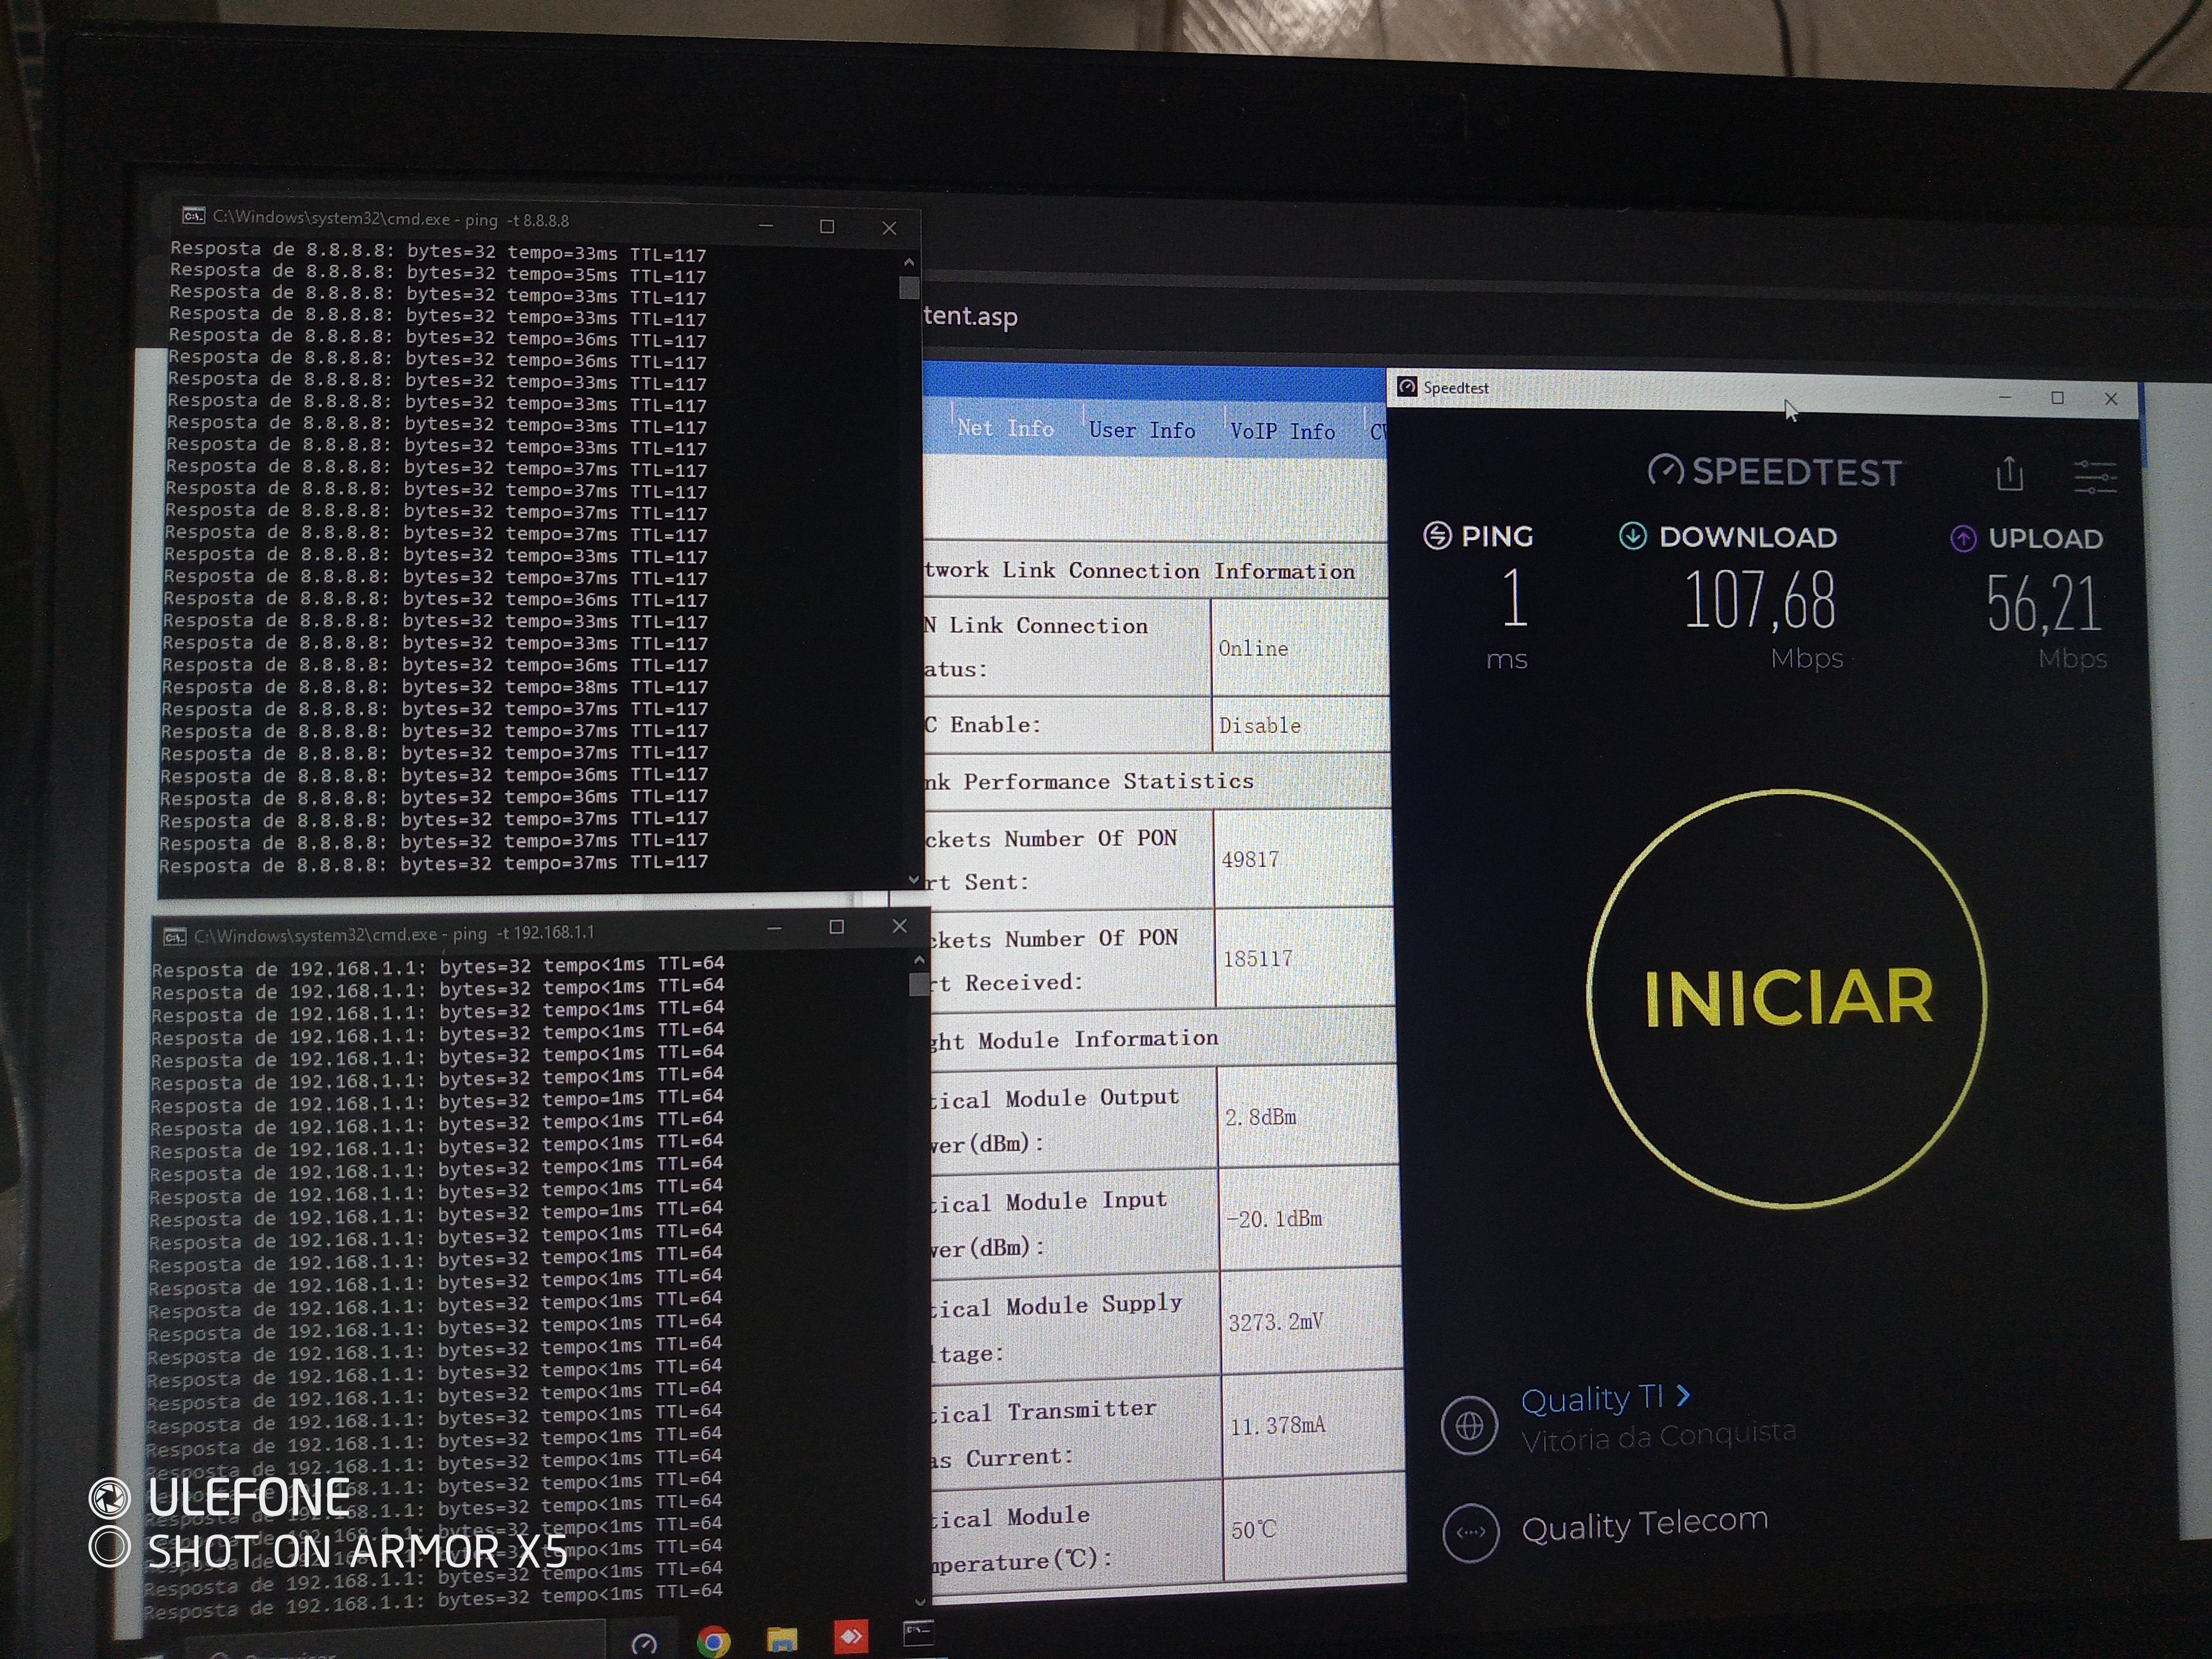
Task: Click the Speedtest share results icon
Action: click(2009, 474)
